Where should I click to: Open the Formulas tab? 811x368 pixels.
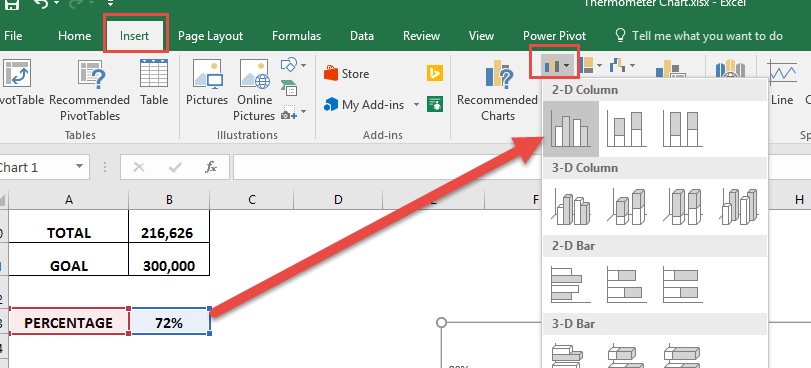click(296, 36)
